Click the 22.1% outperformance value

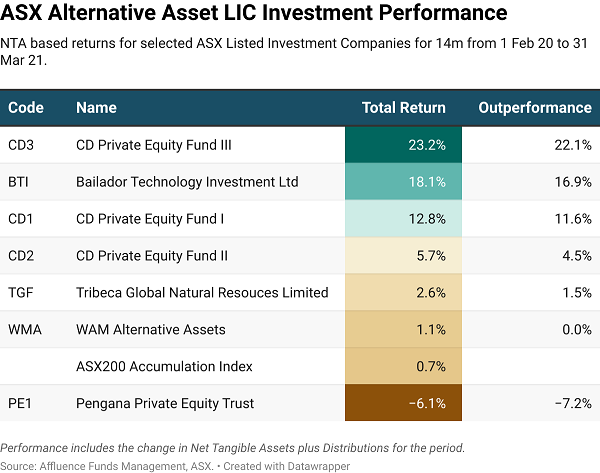point(573,145)
